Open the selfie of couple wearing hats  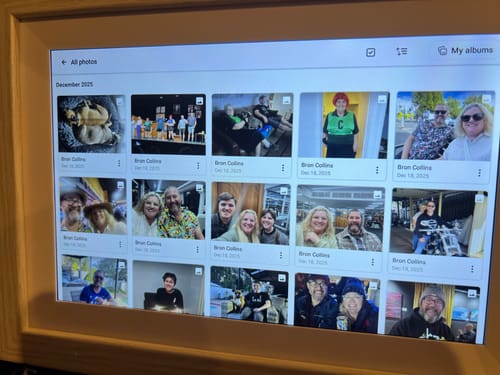[x=93, y=205]
